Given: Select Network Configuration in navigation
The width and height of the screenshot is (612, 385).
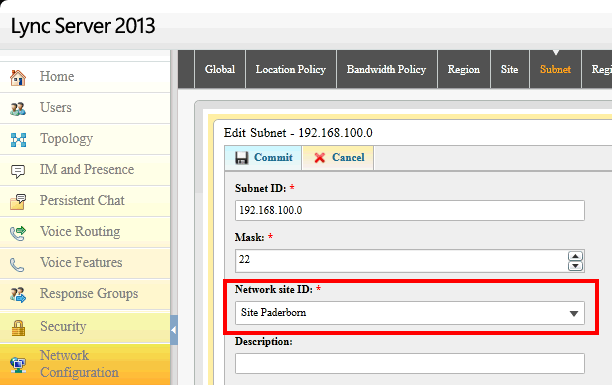Looking at the screenshot, I should point(85,364).
